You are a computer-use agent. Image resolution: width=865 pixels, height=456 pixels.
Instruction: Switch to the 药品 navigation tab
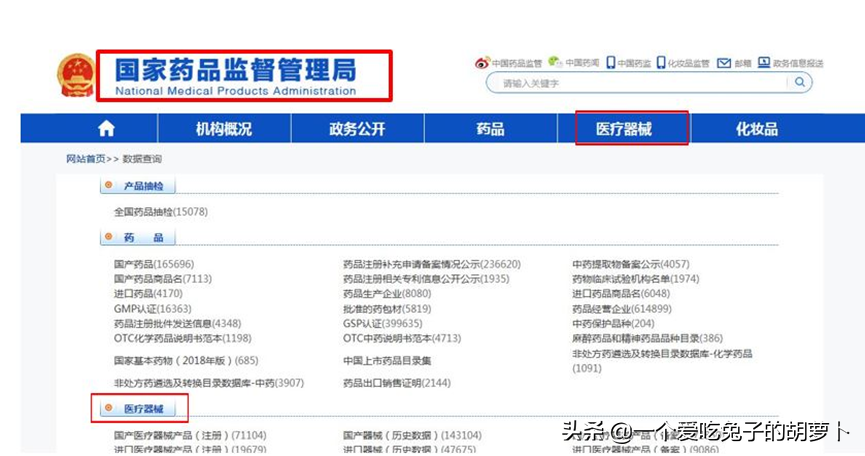point(490,129)
